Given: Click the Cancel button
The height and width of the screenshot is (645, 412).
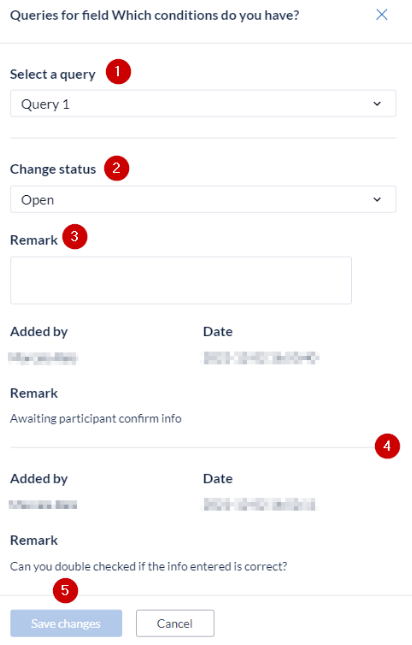Looking at the screenshot, I should pos(175,623).
